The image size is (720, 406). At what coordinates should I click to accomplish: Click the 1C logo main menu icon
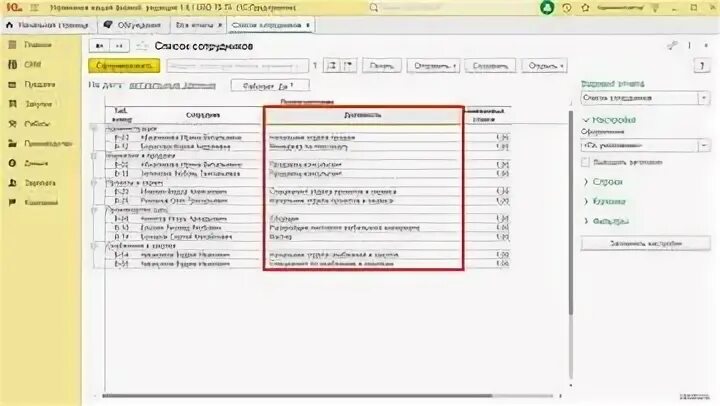click(14, 7)
